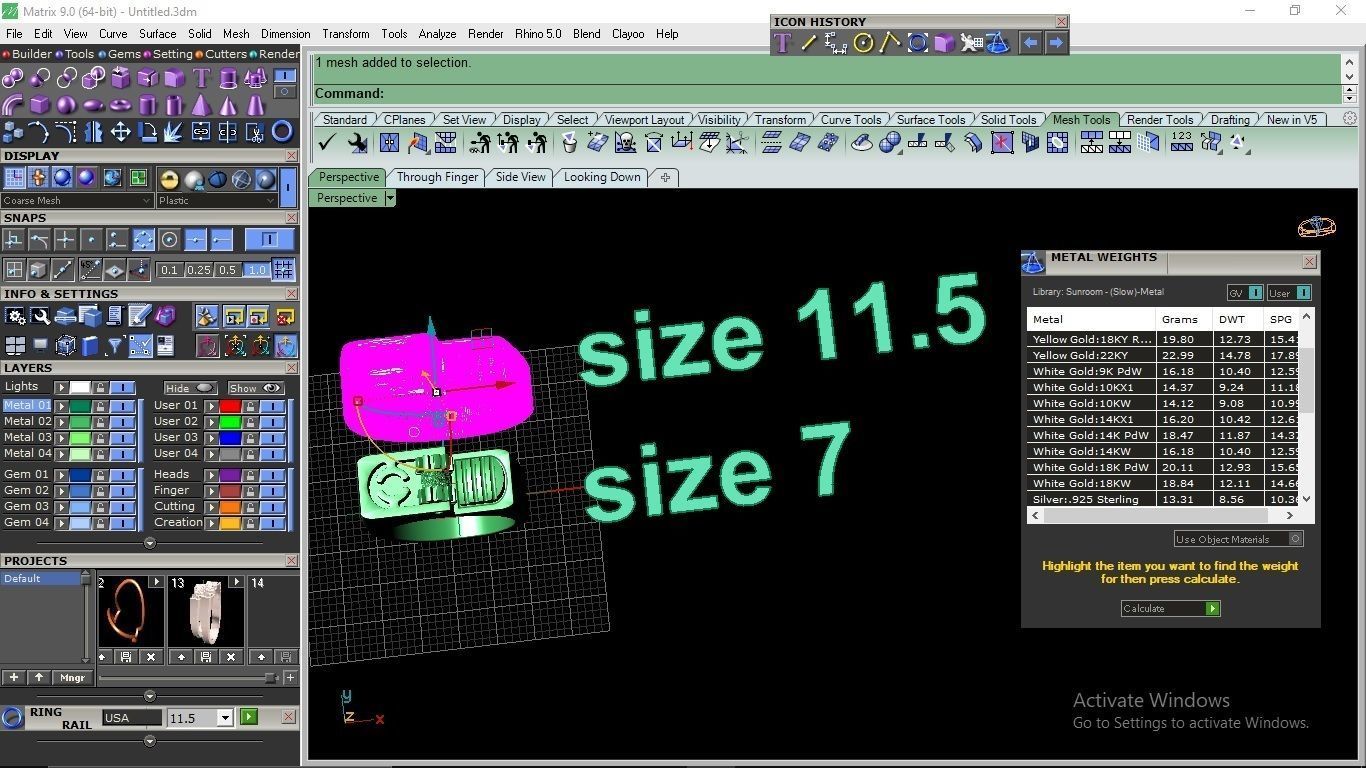Open the toolbar options gear icon
The image size is (1366, 768).
tap(1350, 118)
